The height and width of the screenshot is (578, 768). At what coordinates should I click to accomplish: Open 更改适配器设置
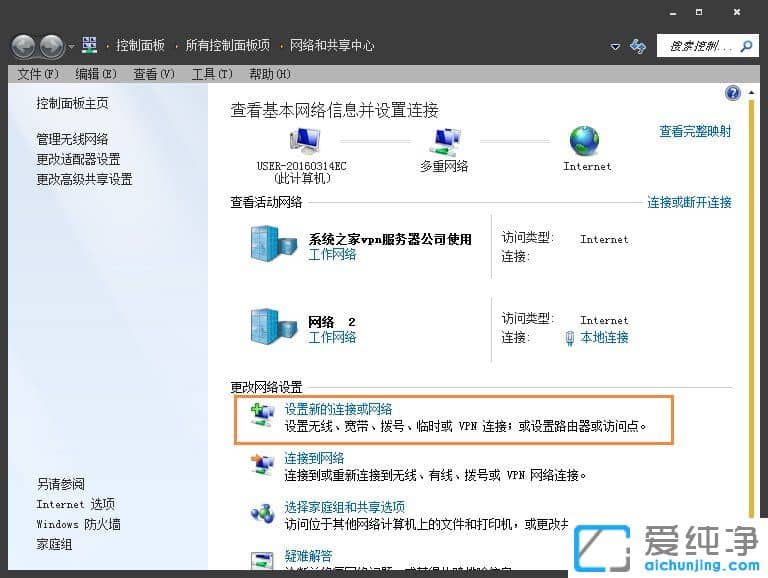click(x=78, y=159)
